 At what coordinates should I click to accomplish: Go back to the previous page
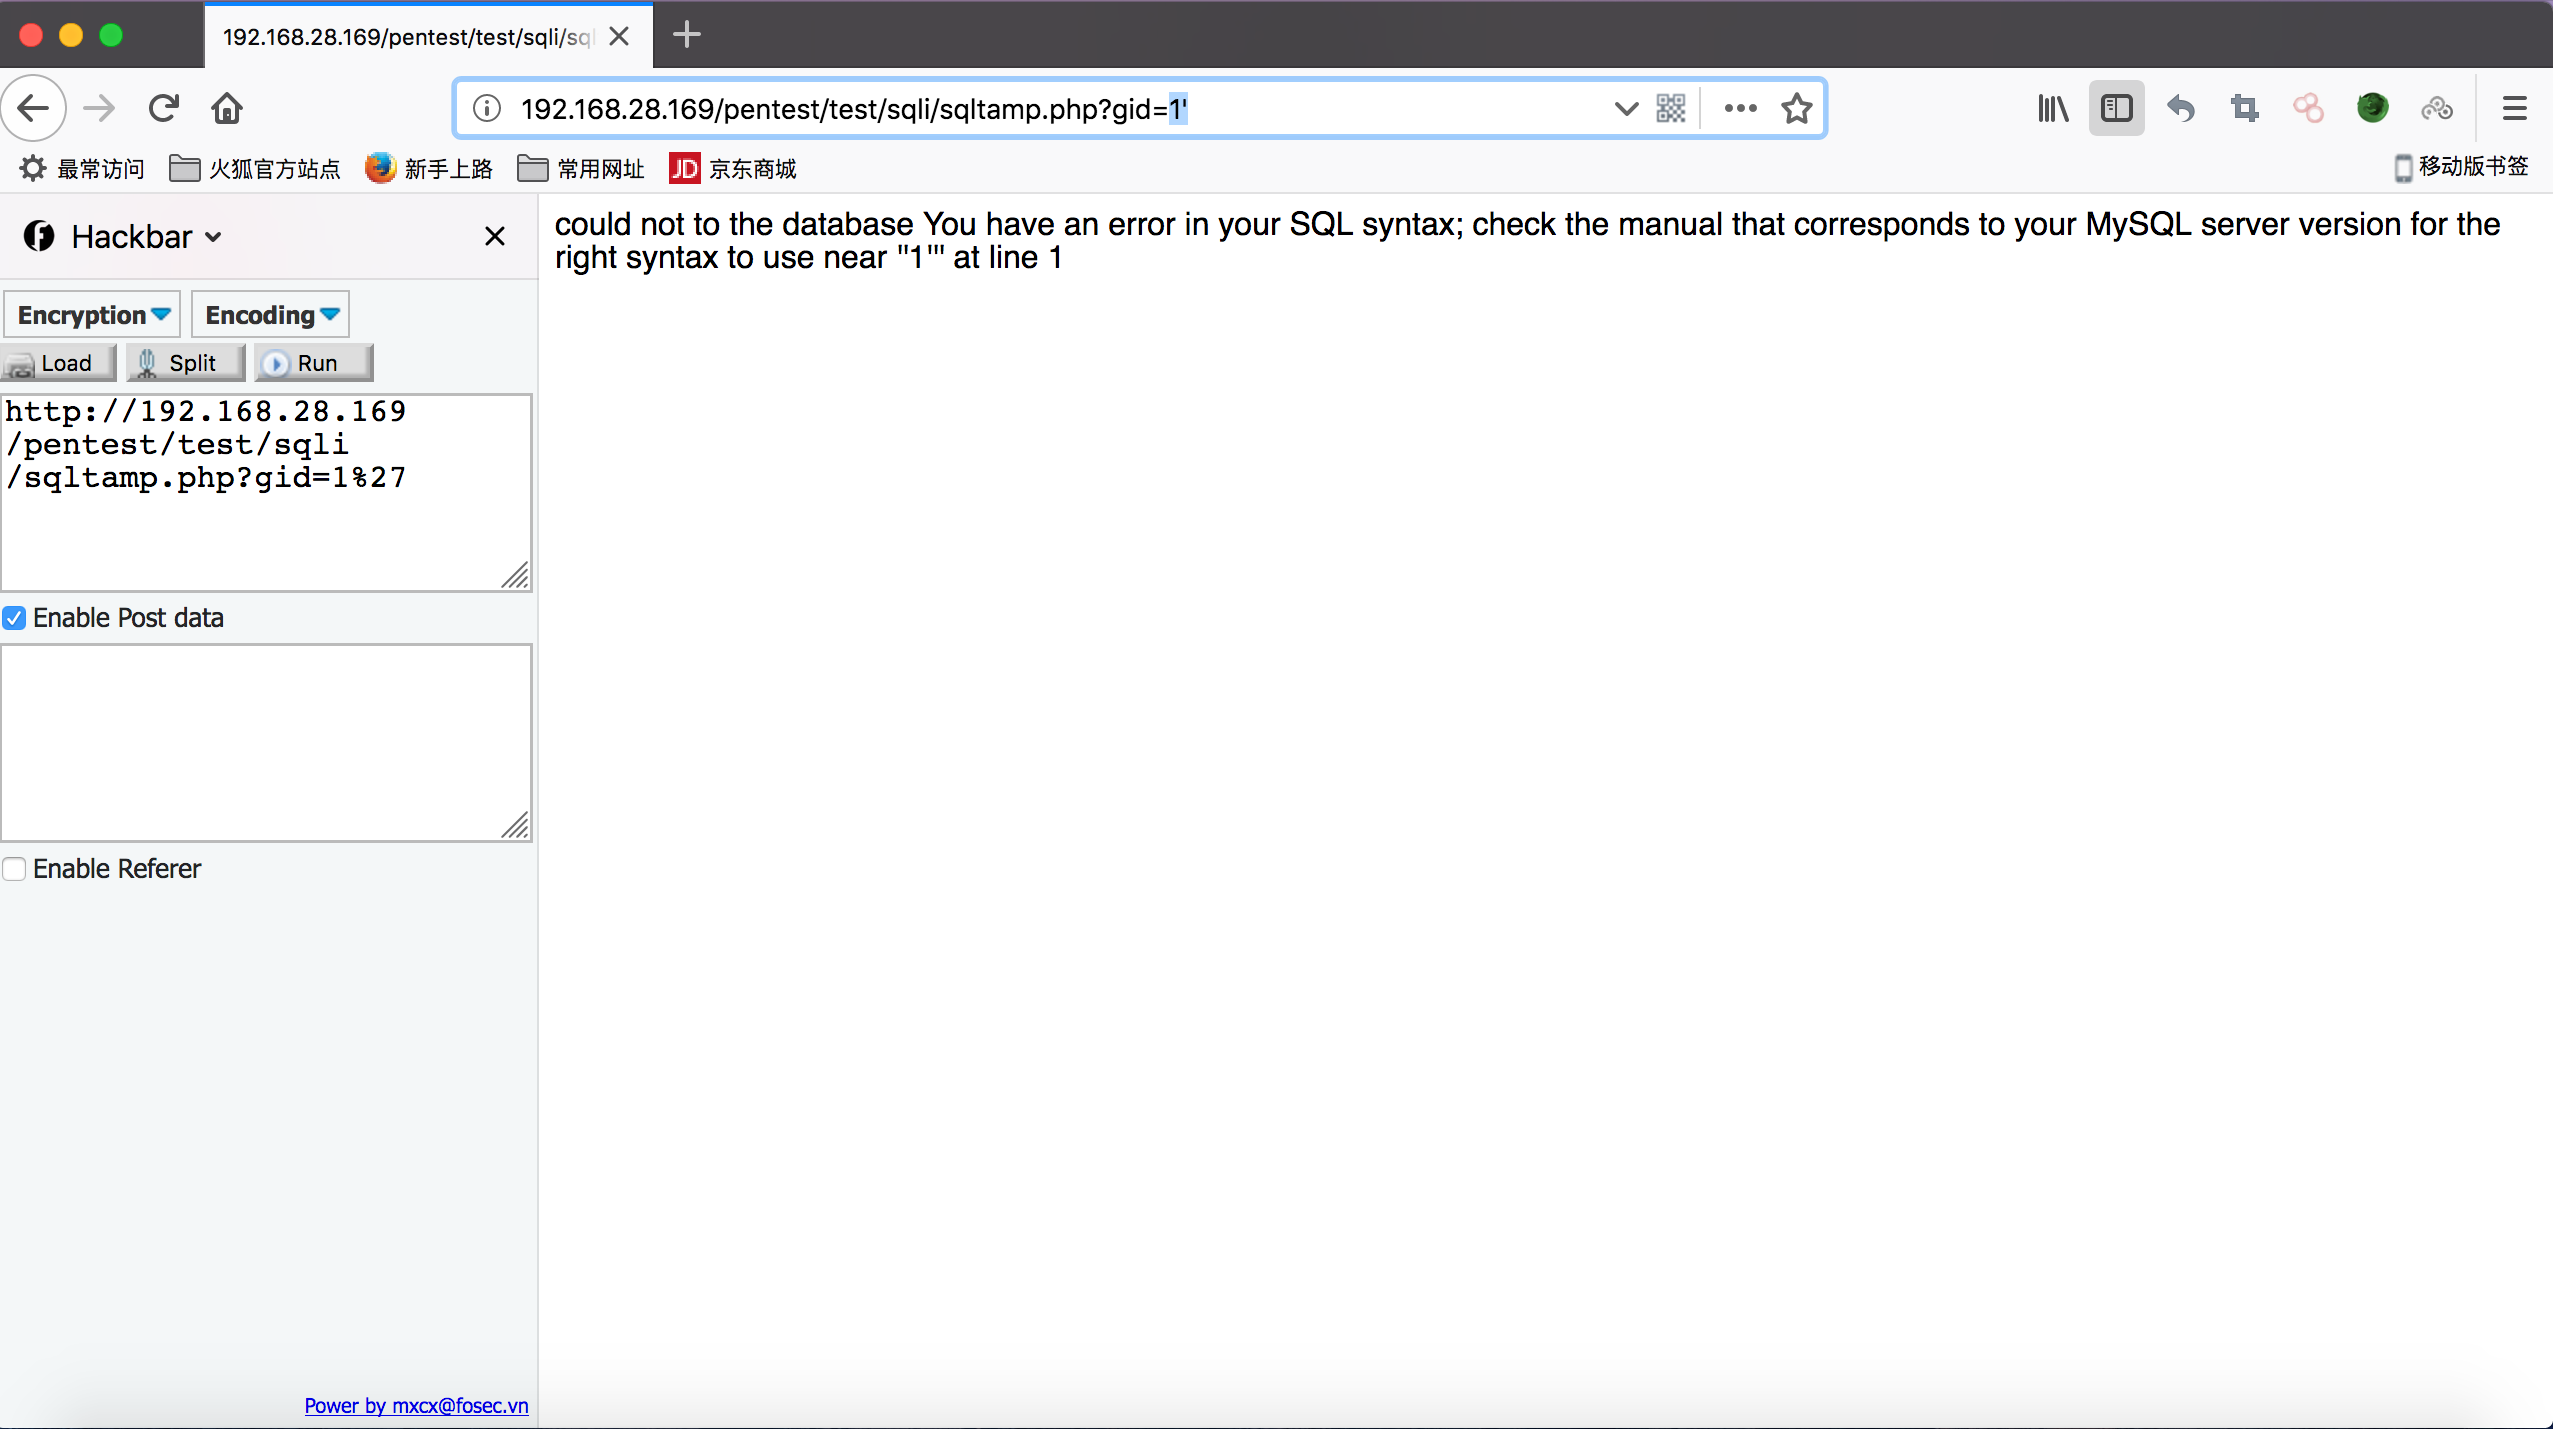(x=33, y=108)
